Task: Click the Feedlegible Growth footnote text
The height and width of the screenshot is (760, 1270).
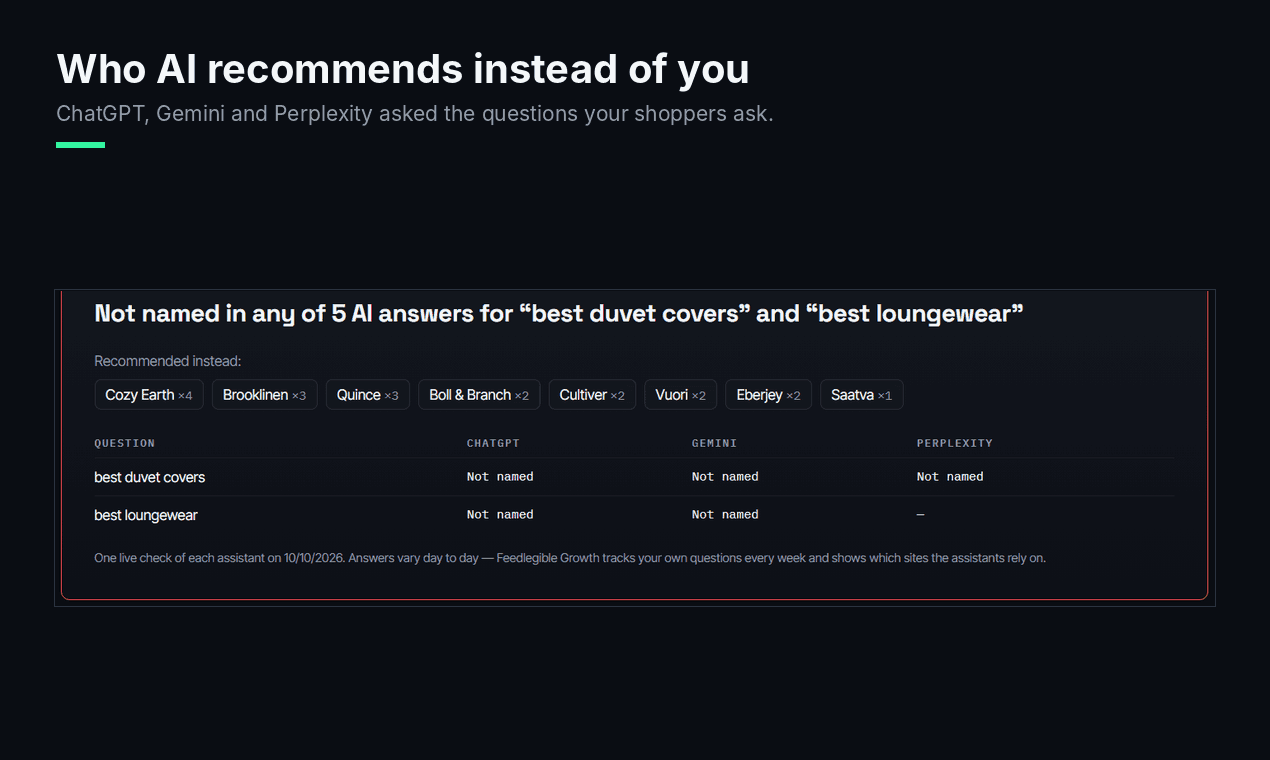Action: tap(570, 558)
